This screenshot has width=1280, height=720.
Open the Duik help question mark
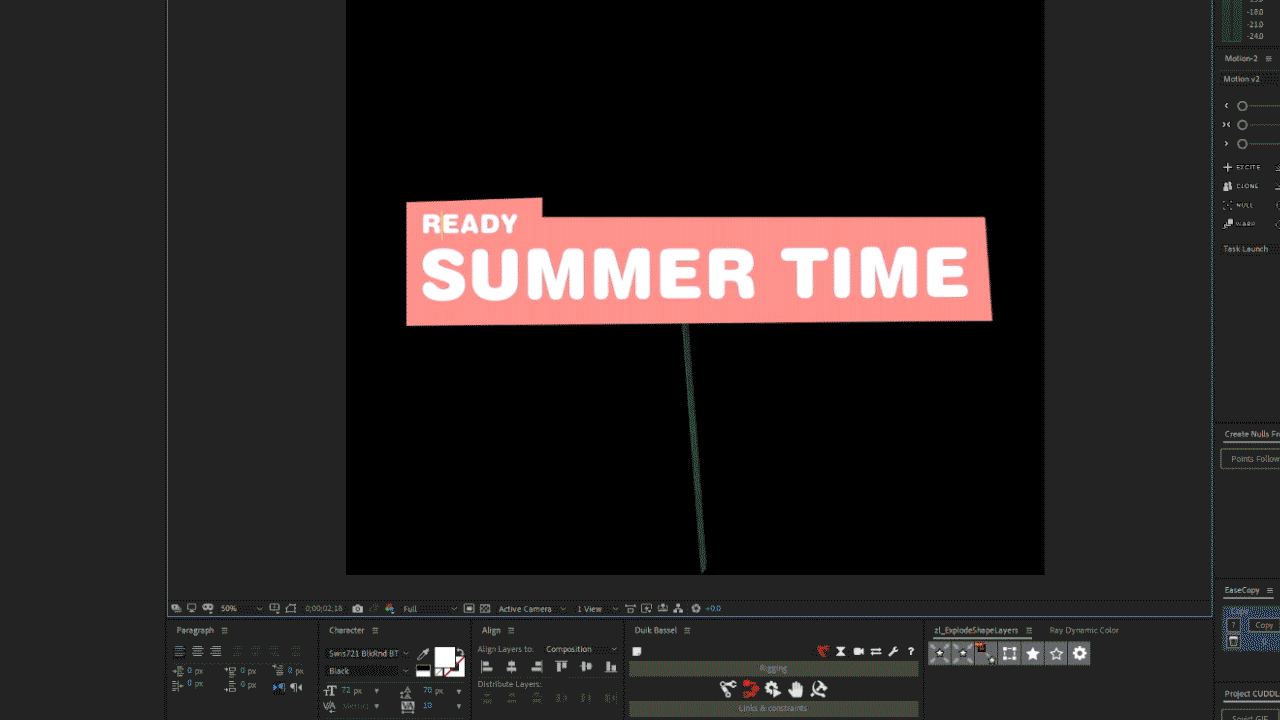click(x=911, y=651)
